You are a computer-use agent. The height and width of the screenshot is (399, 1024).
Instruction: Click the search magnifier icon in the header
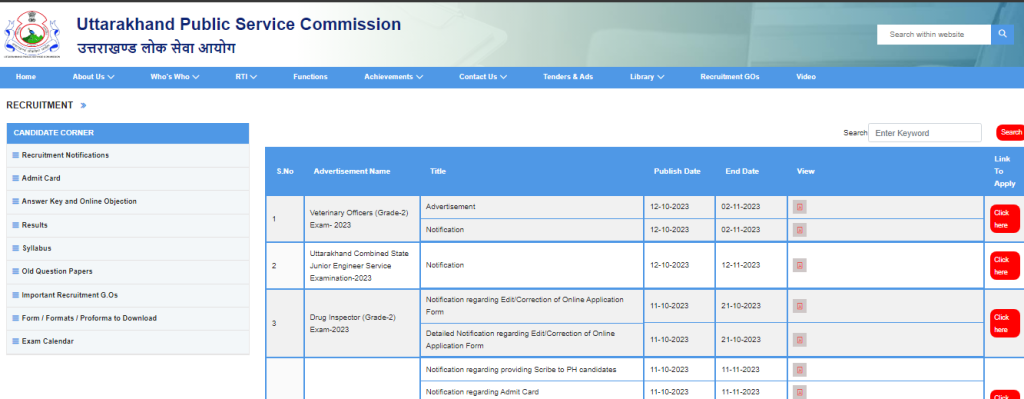(1002, 35)
